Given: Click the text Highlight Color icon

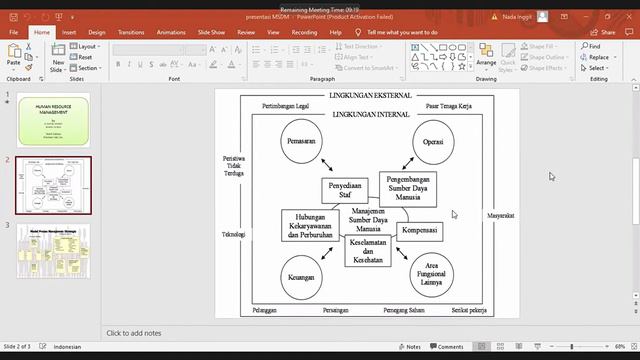Looking at the screenshot, I should pyautogui.click(x=213, y=64).
